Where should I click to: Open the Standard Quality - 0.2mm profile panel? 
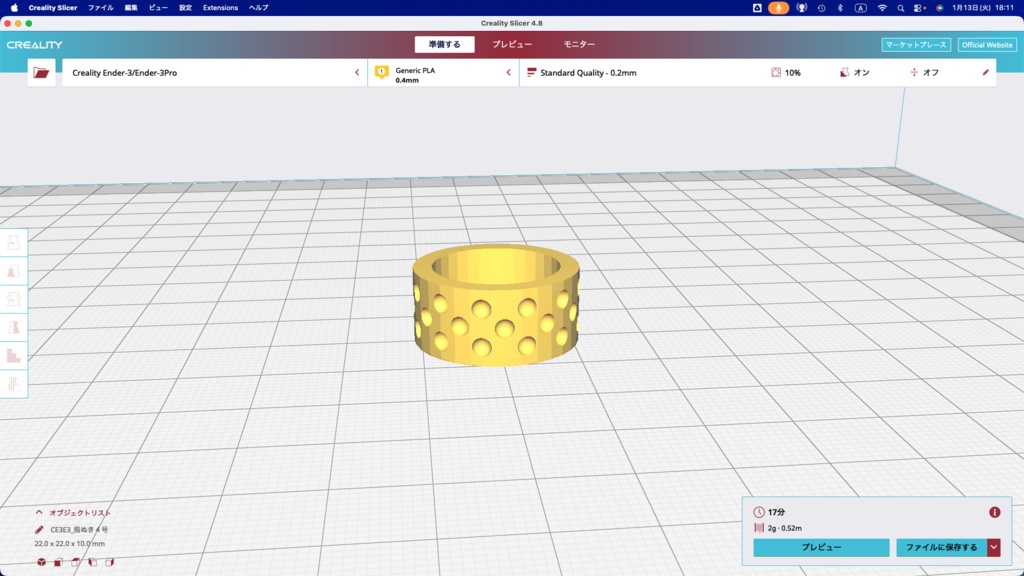point(758,72)
